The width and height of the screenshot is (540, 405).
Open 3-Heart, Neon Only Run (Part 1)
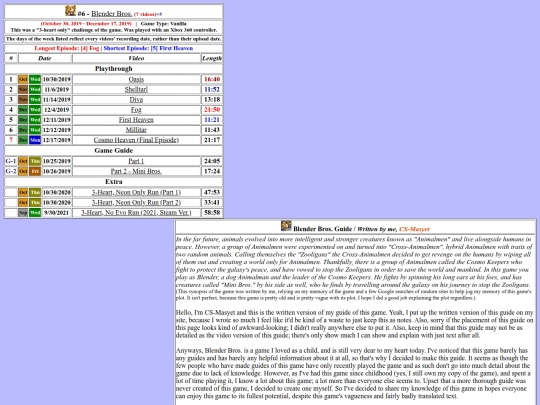[136, 192]
